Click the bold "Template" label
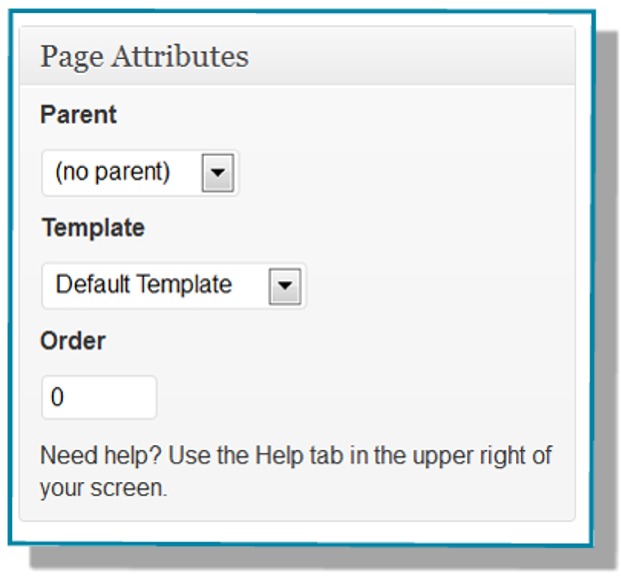Viewport: 621px width, 580px height. coord(93,228)
